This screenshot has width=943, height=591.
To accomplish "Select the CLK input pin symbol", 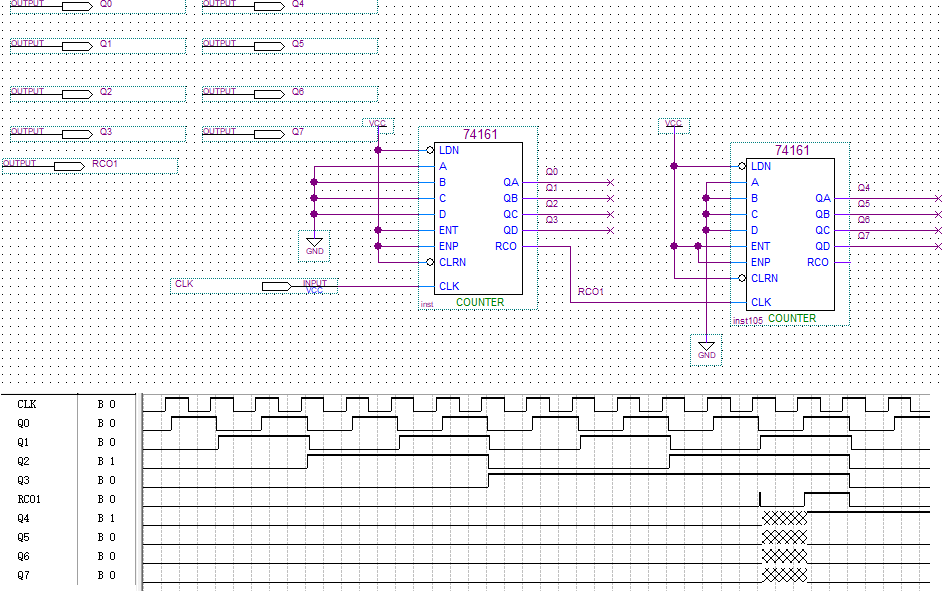I will 254,286.
